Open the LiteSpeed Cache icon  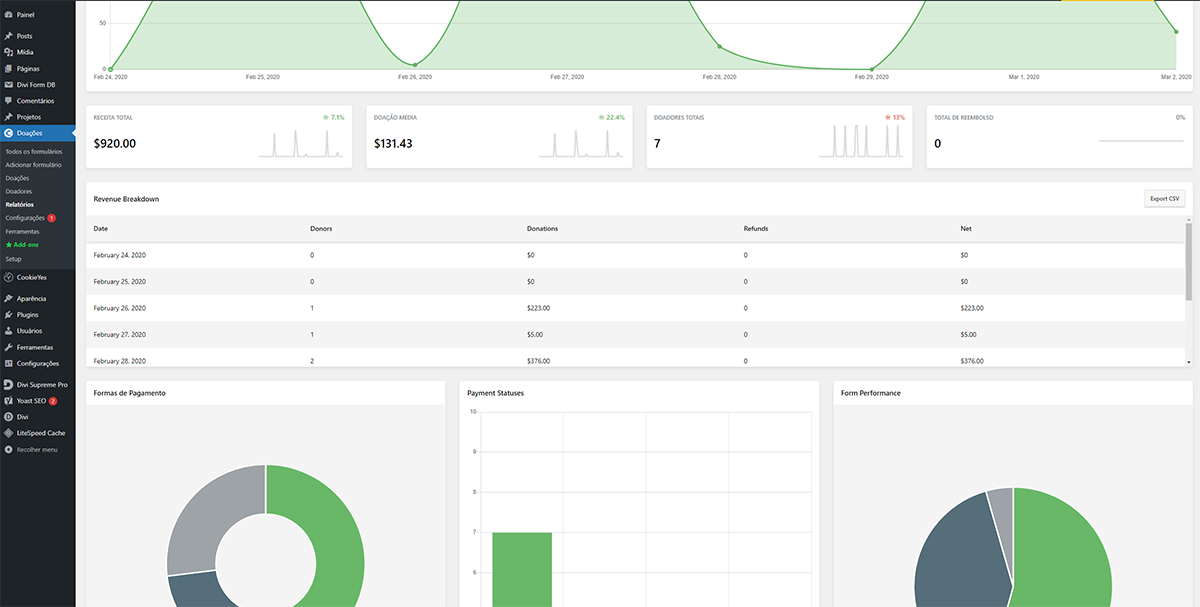(8, 433)
